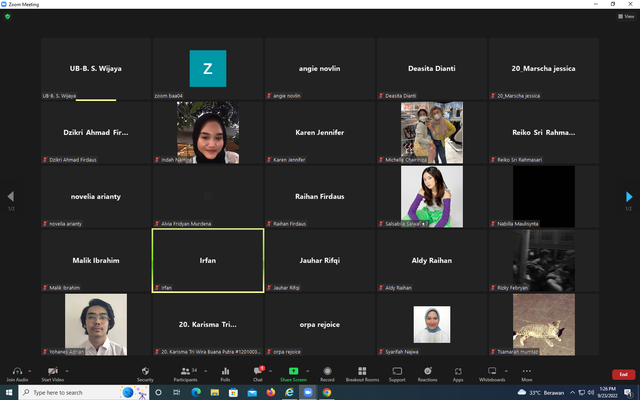Click the red End meeting button
The image size is (640, 400).
coord(623,374)
